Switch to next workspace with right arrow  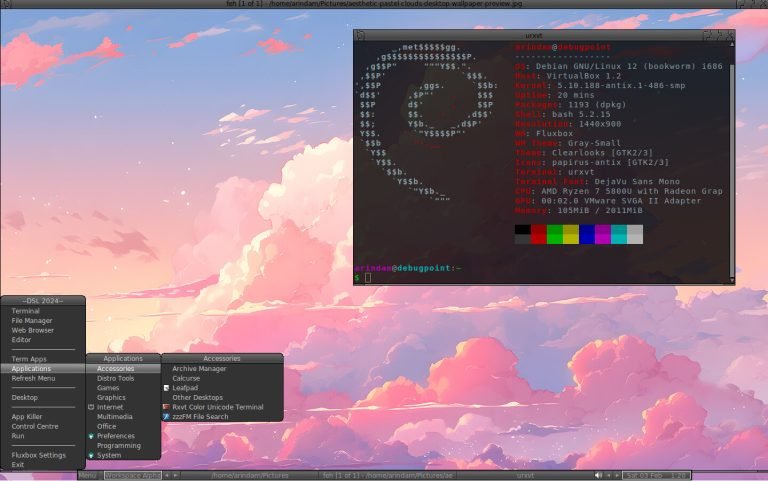pos(175,476)
